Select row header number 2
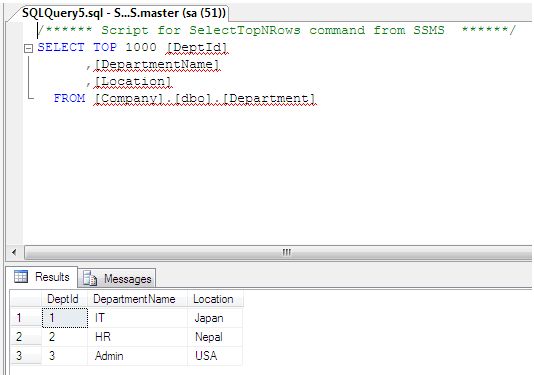Image resolution: width=534 pixels, height=375 pixels. tap(26, 337)
